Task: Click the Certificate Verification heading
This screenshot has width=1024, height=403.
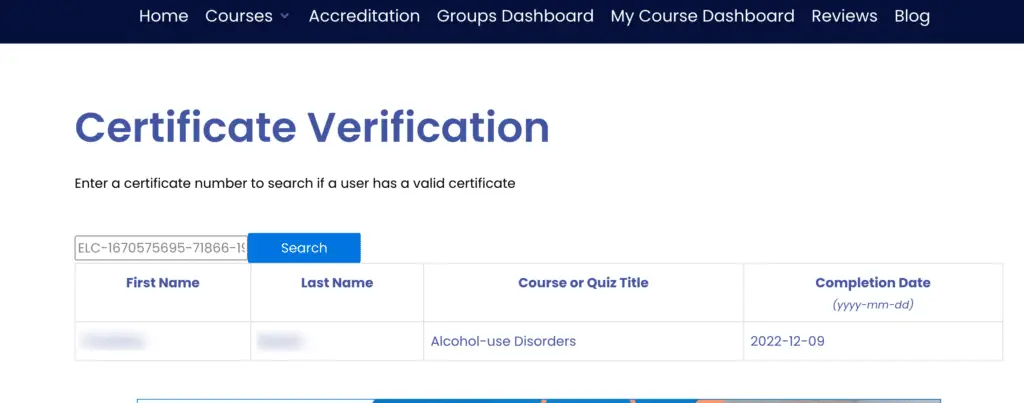Action: tap(312, 127)
